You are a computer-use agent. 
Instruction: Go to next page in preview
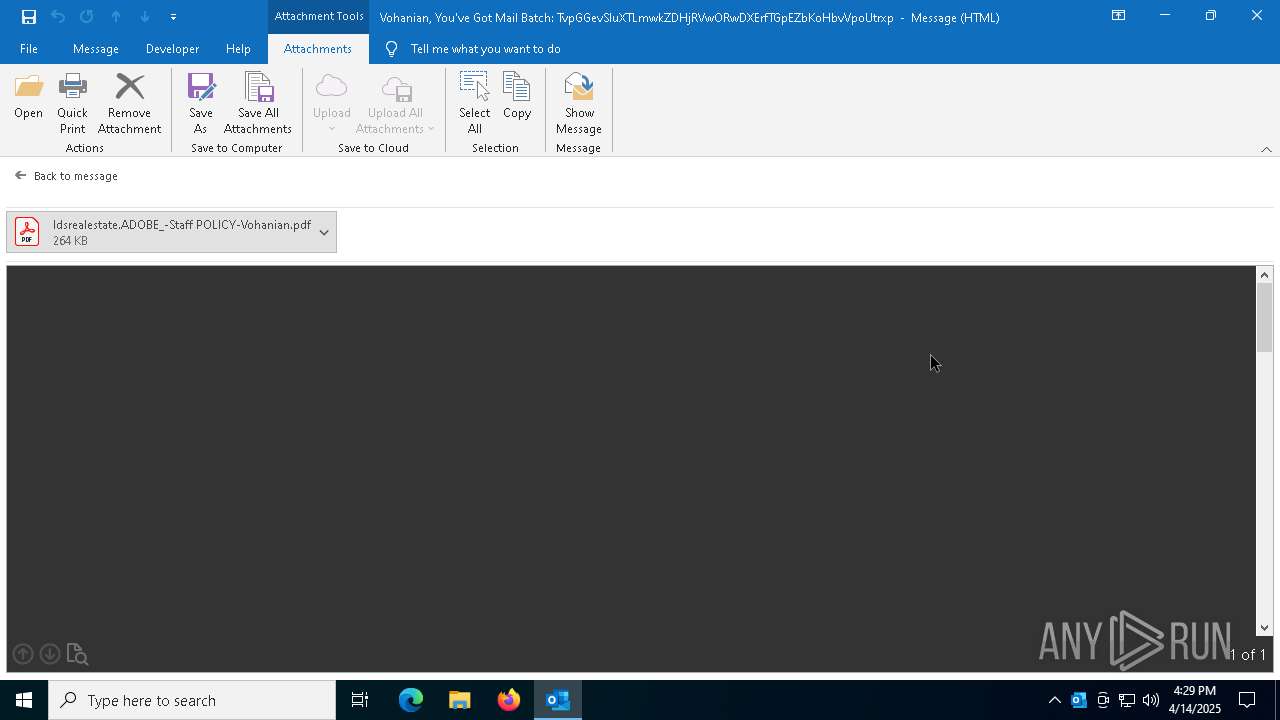[x=49, y=654]
